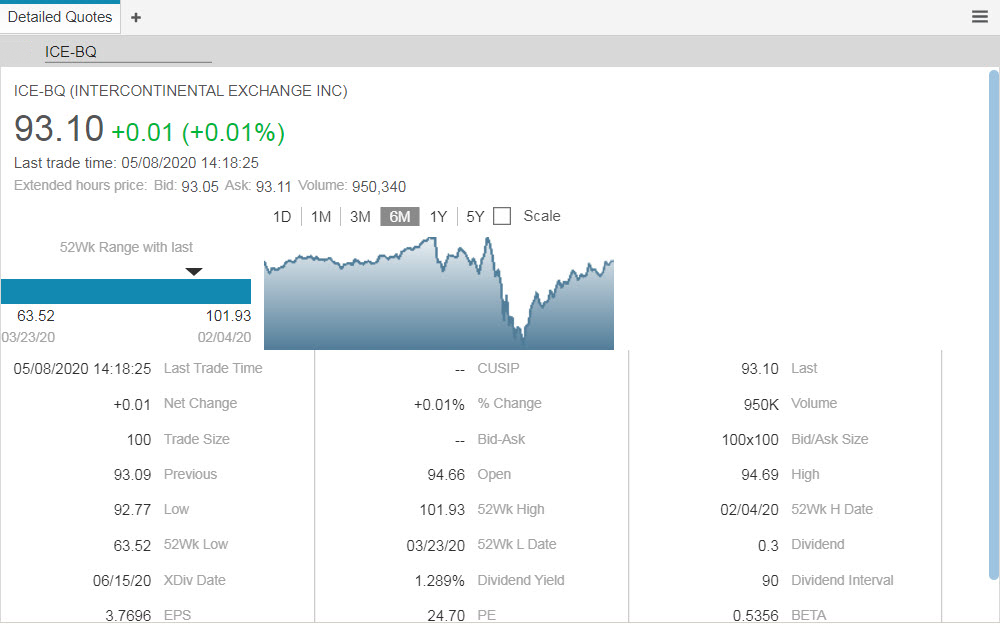Open the hamburger menu icon
This screenshot has width=1000, height=624.
coord(980,17)
